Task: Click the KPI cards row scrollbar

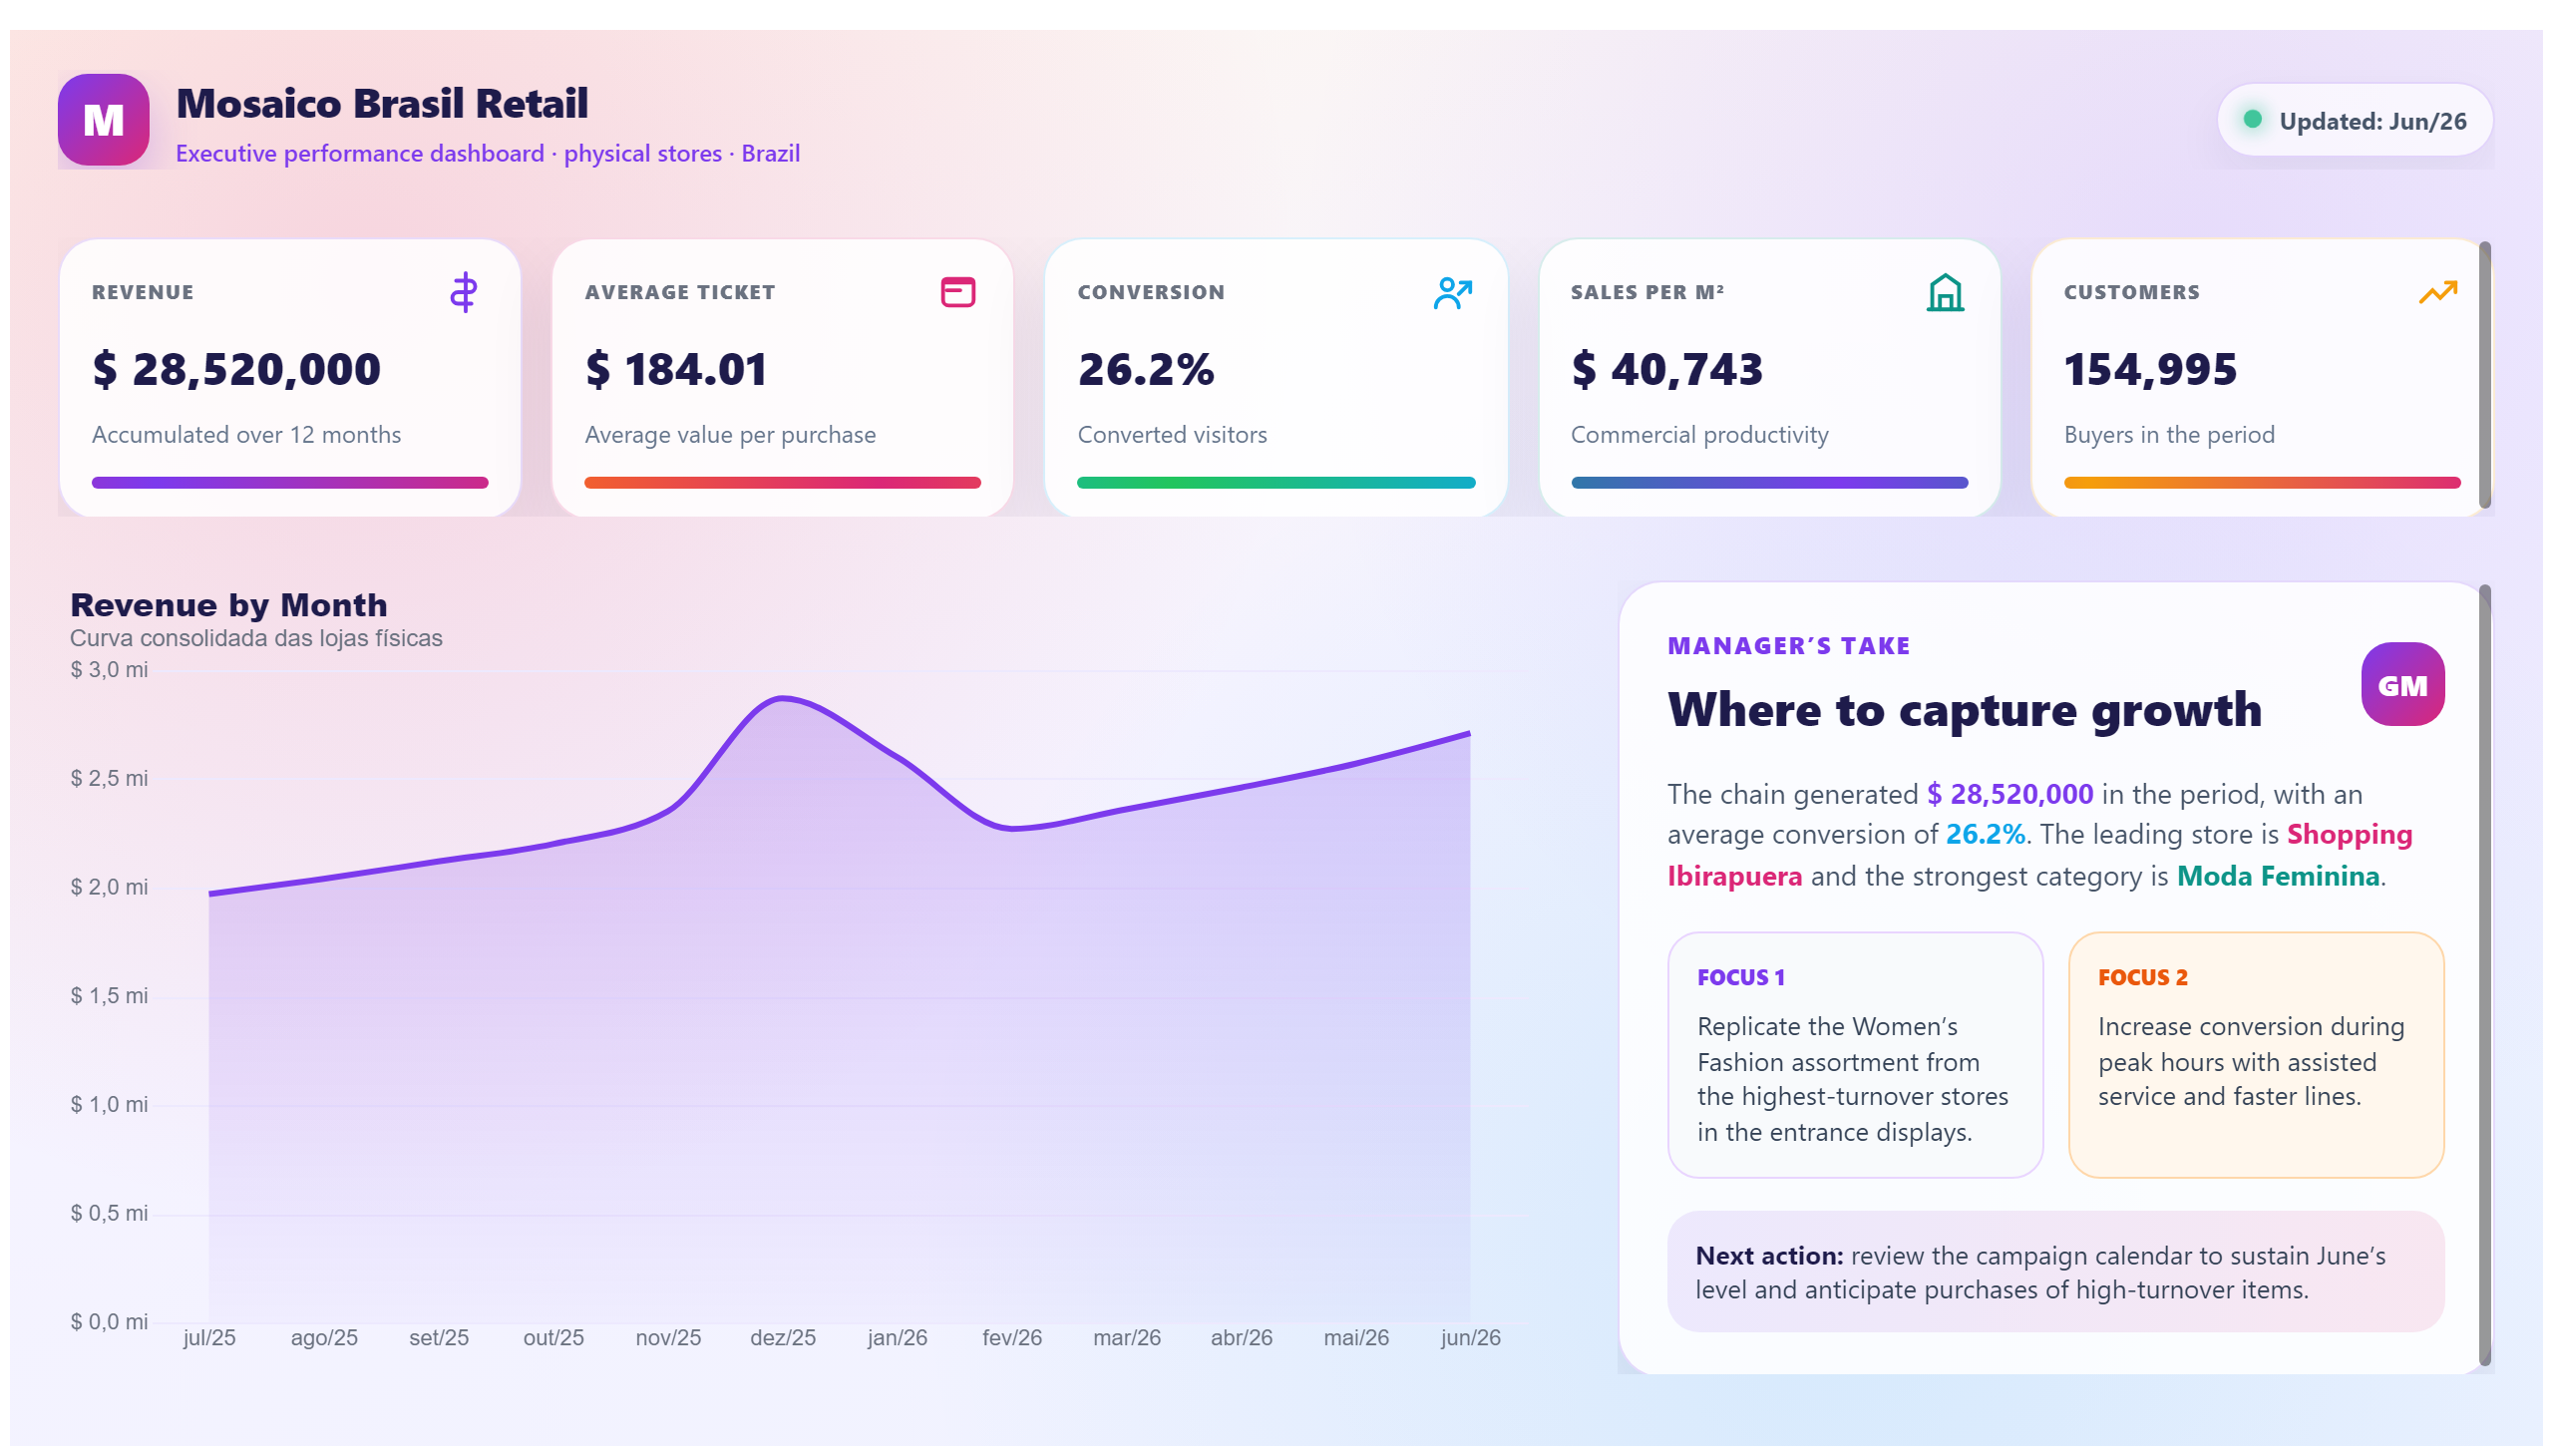Action: click(x=2484, y=375)
